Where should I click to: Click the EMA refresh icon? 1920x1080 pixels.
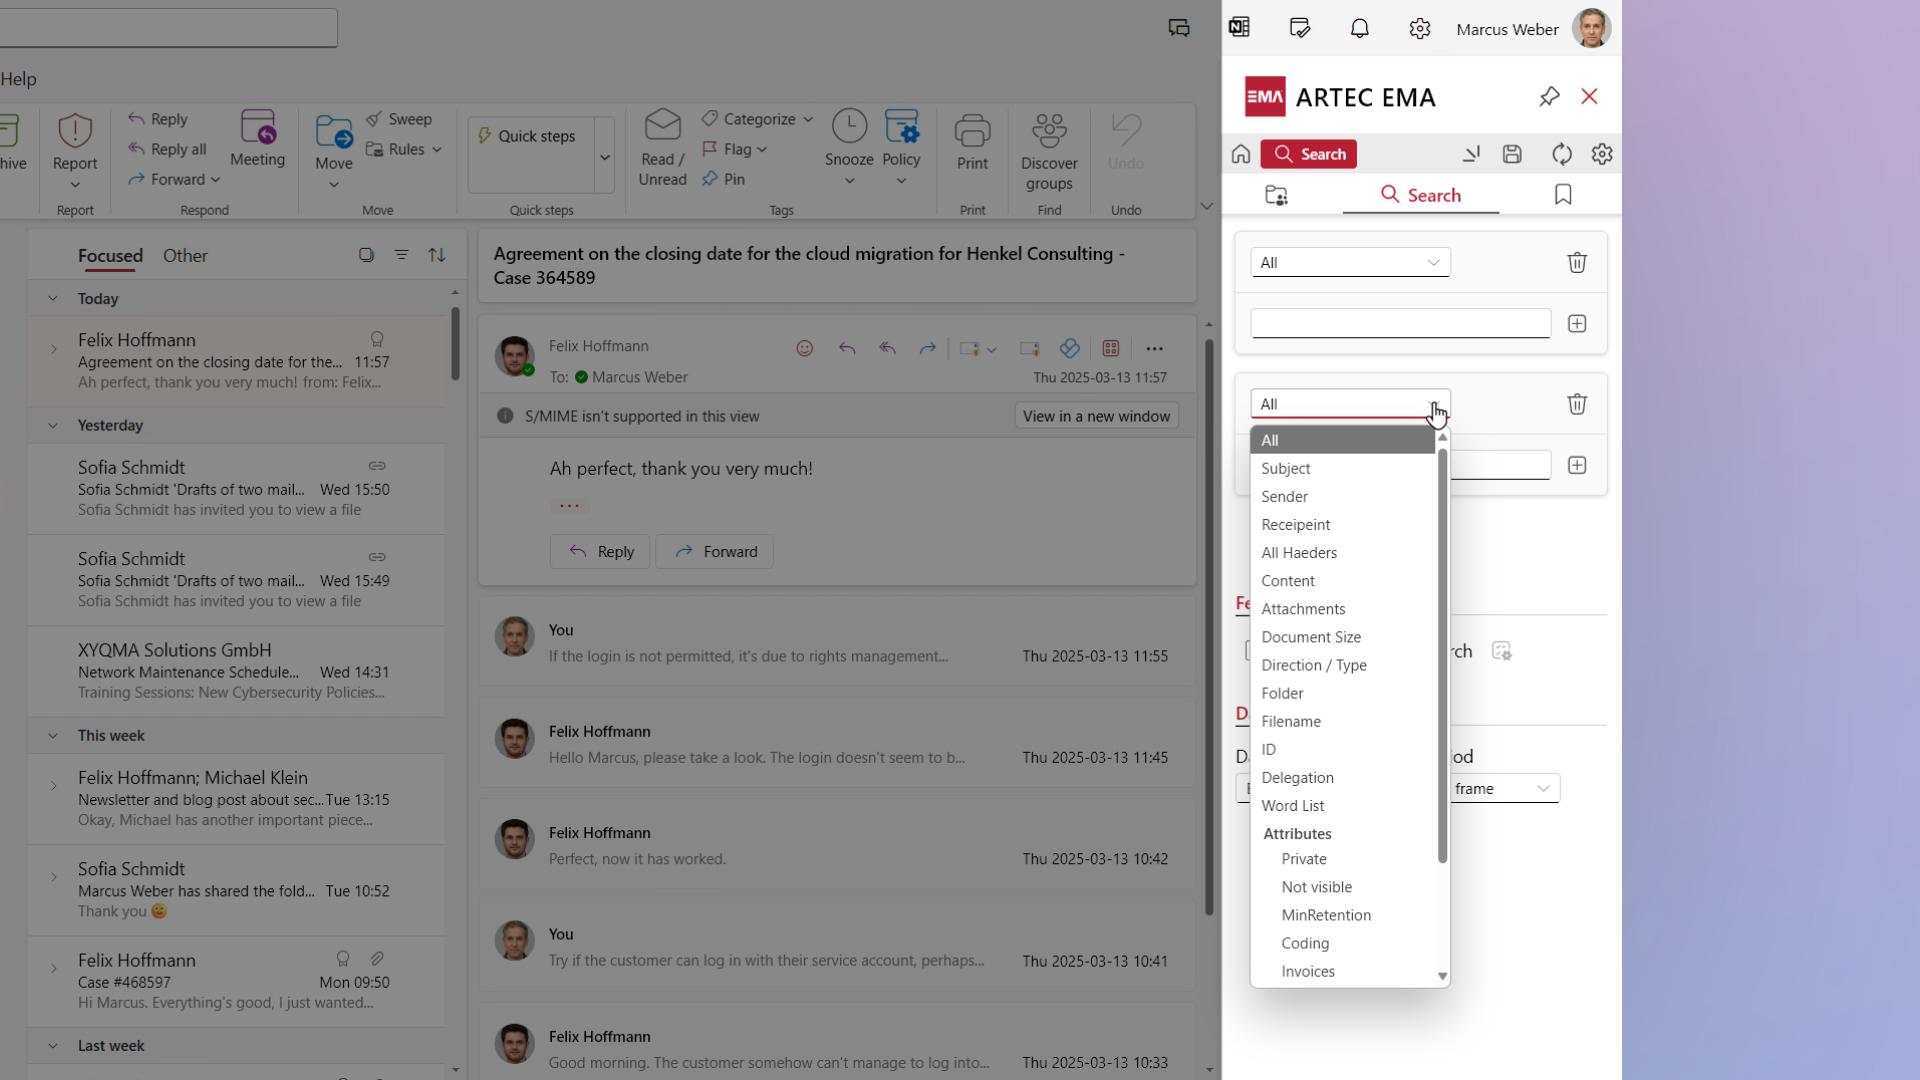pos(1561,154)
